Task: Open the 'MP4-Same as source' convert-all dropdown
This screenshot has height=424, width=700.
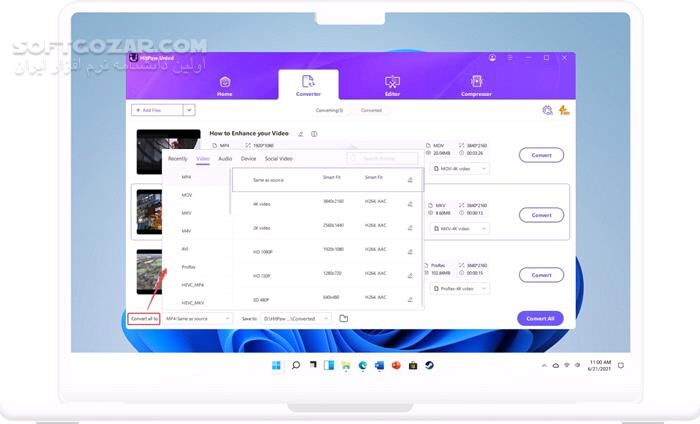Action: 197,319
